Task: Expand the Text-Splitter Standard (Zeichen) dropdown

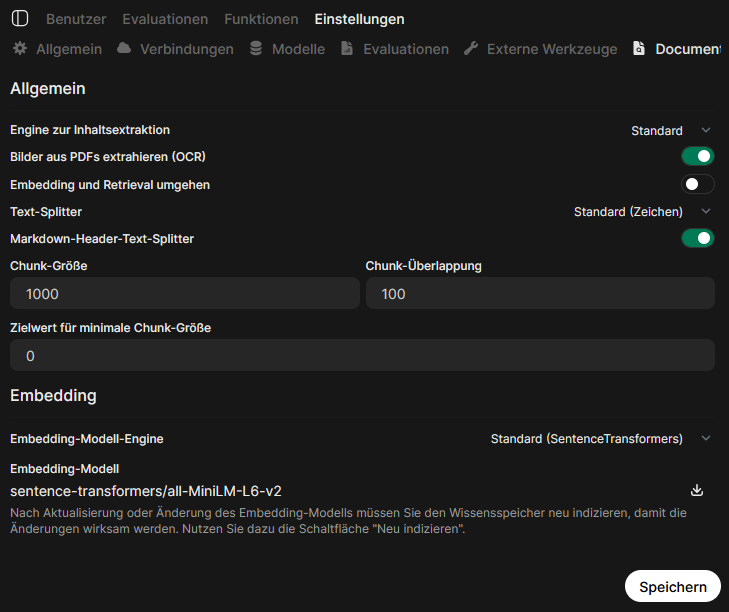Action: [x=641, y=211]
